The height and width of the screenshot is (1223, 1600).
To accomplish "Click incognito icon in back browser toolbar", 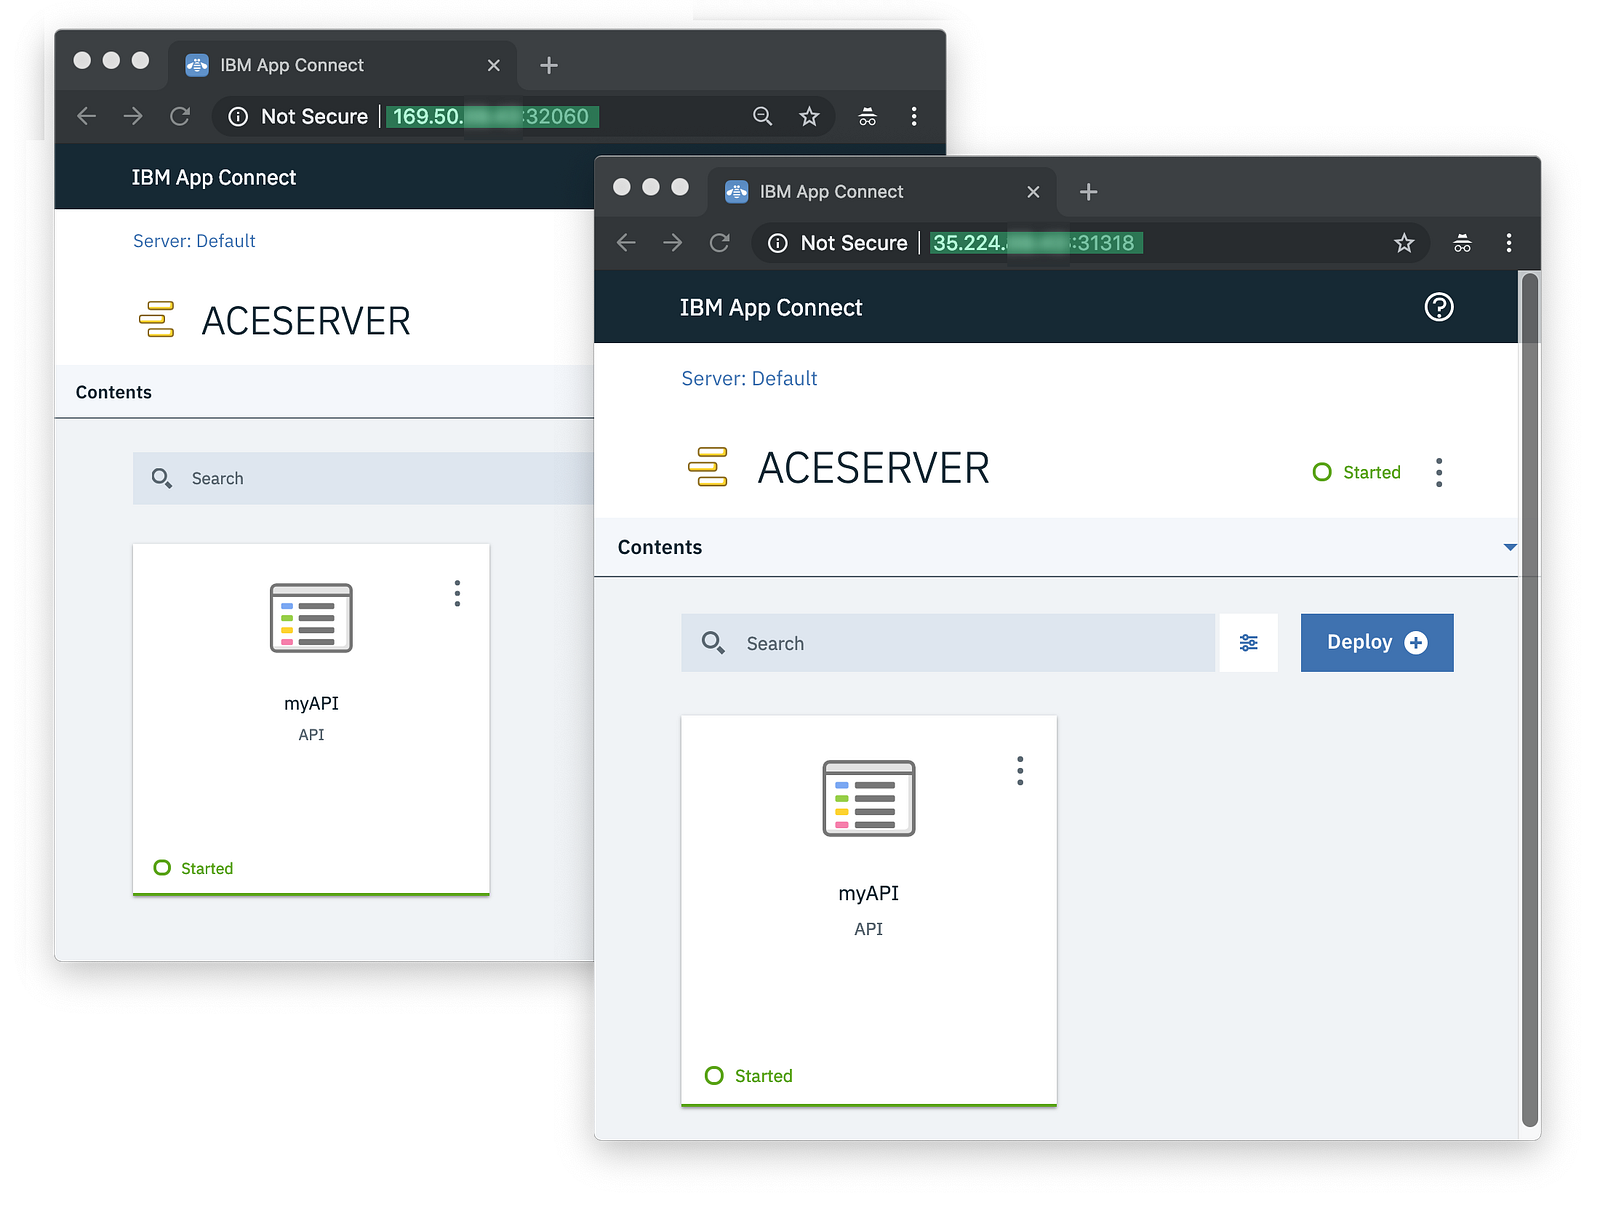I will pos(867,117).
